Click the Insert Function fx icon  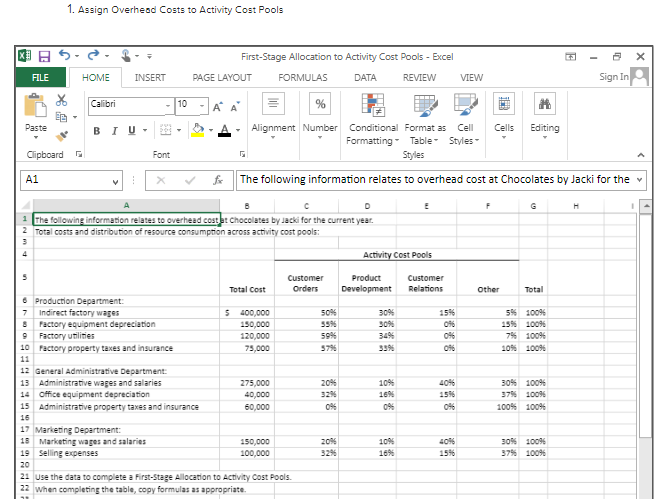tap(218, 180)
